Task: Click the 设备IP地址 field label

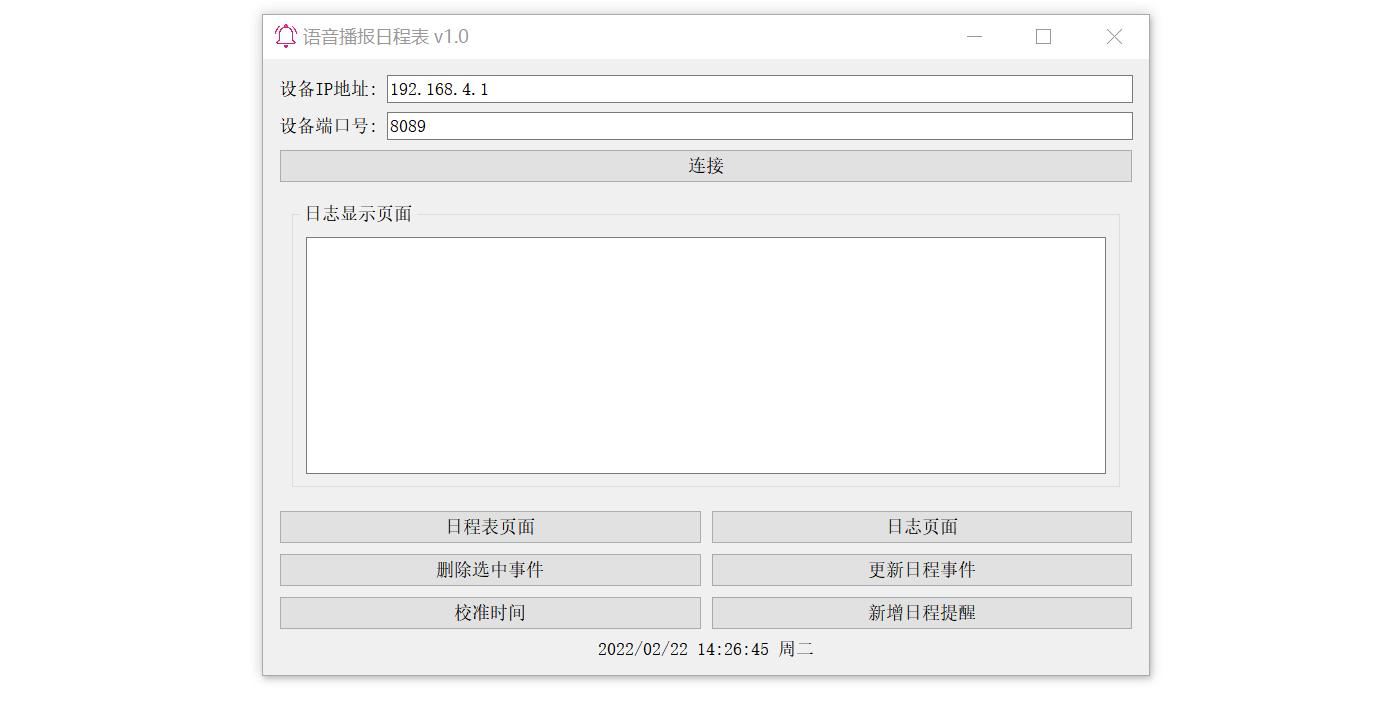Action: (328, 88)
